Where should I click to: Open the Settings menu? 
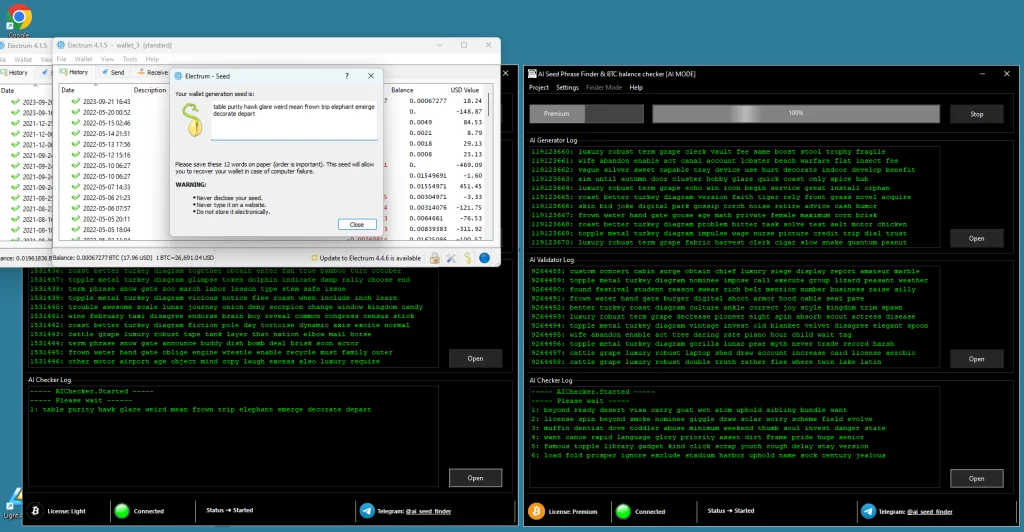click(567, 87)
